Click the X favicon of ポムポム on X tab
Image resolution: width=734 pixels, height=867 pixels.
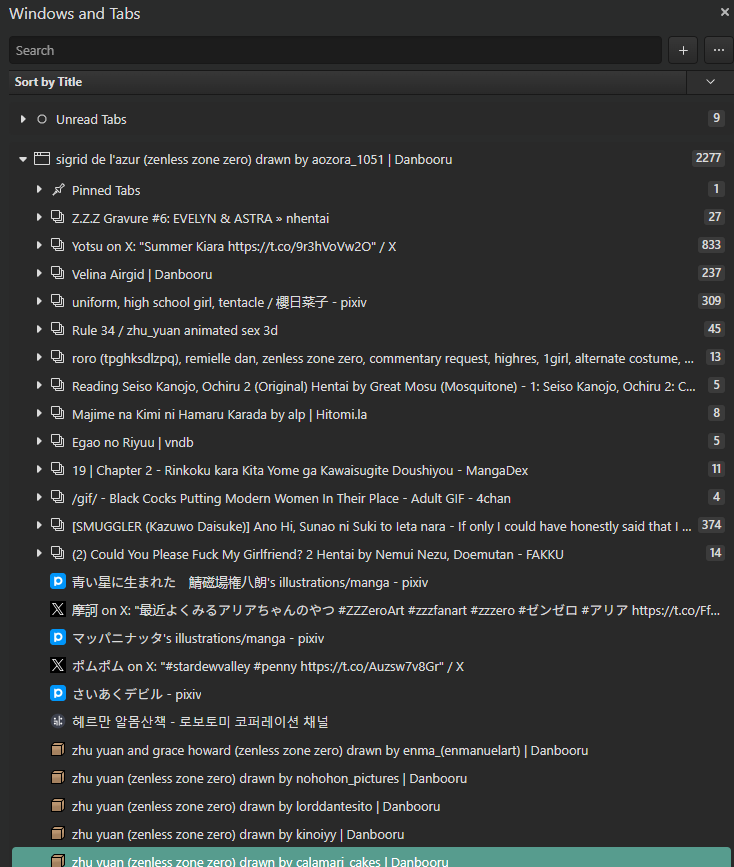(x=58, y=665)
